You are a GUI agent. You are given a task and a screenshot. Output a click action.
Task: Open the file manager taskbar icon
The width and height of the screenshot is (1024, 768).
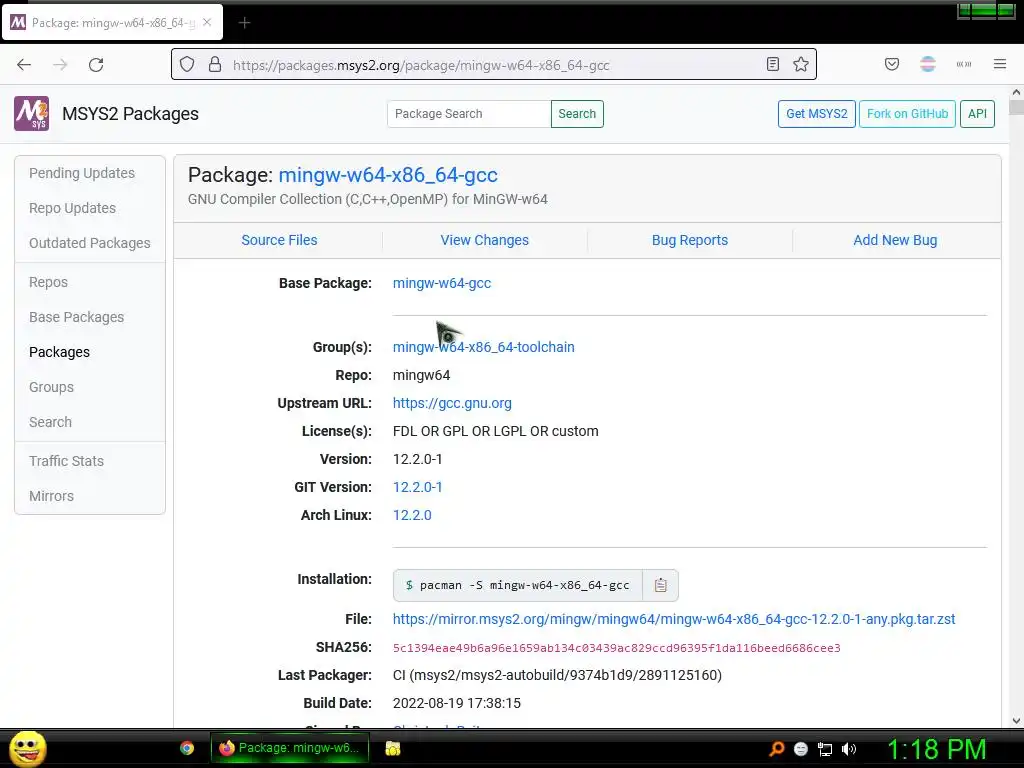(x=392, y=748)
